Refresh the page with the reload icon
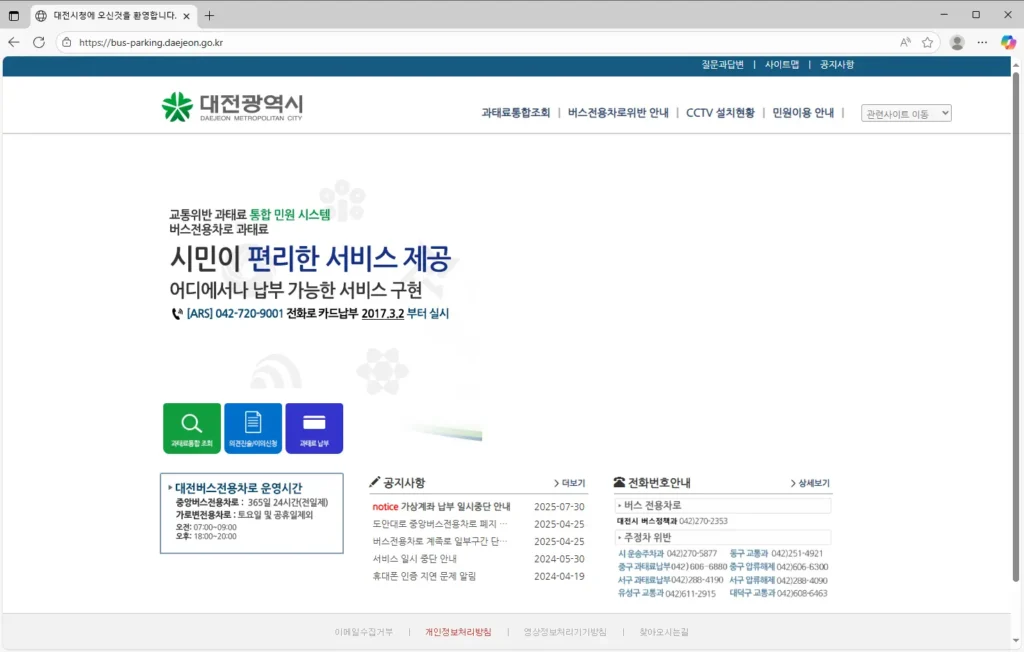The width and height of the screenshot is (1024, 652). click(x=39, y=42)
